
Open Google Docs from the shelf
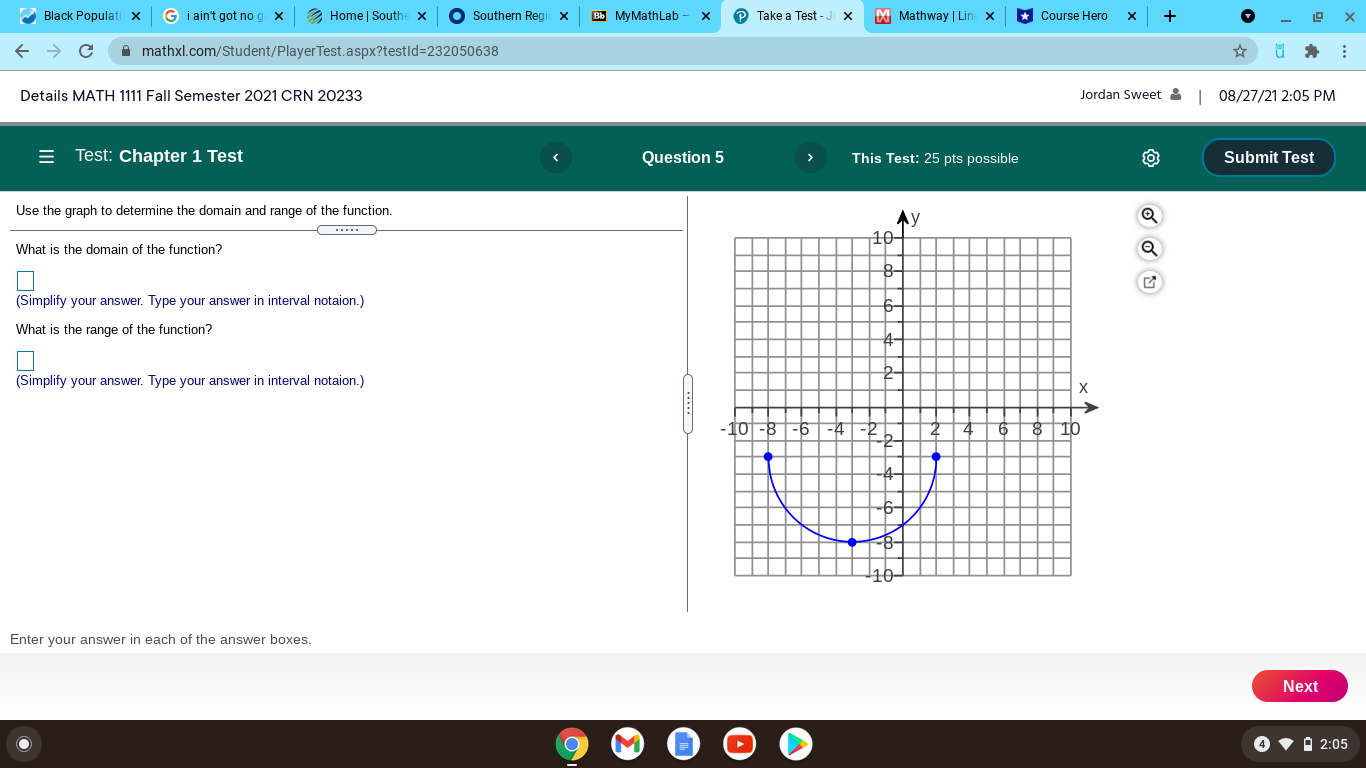(x=684, y=744)
